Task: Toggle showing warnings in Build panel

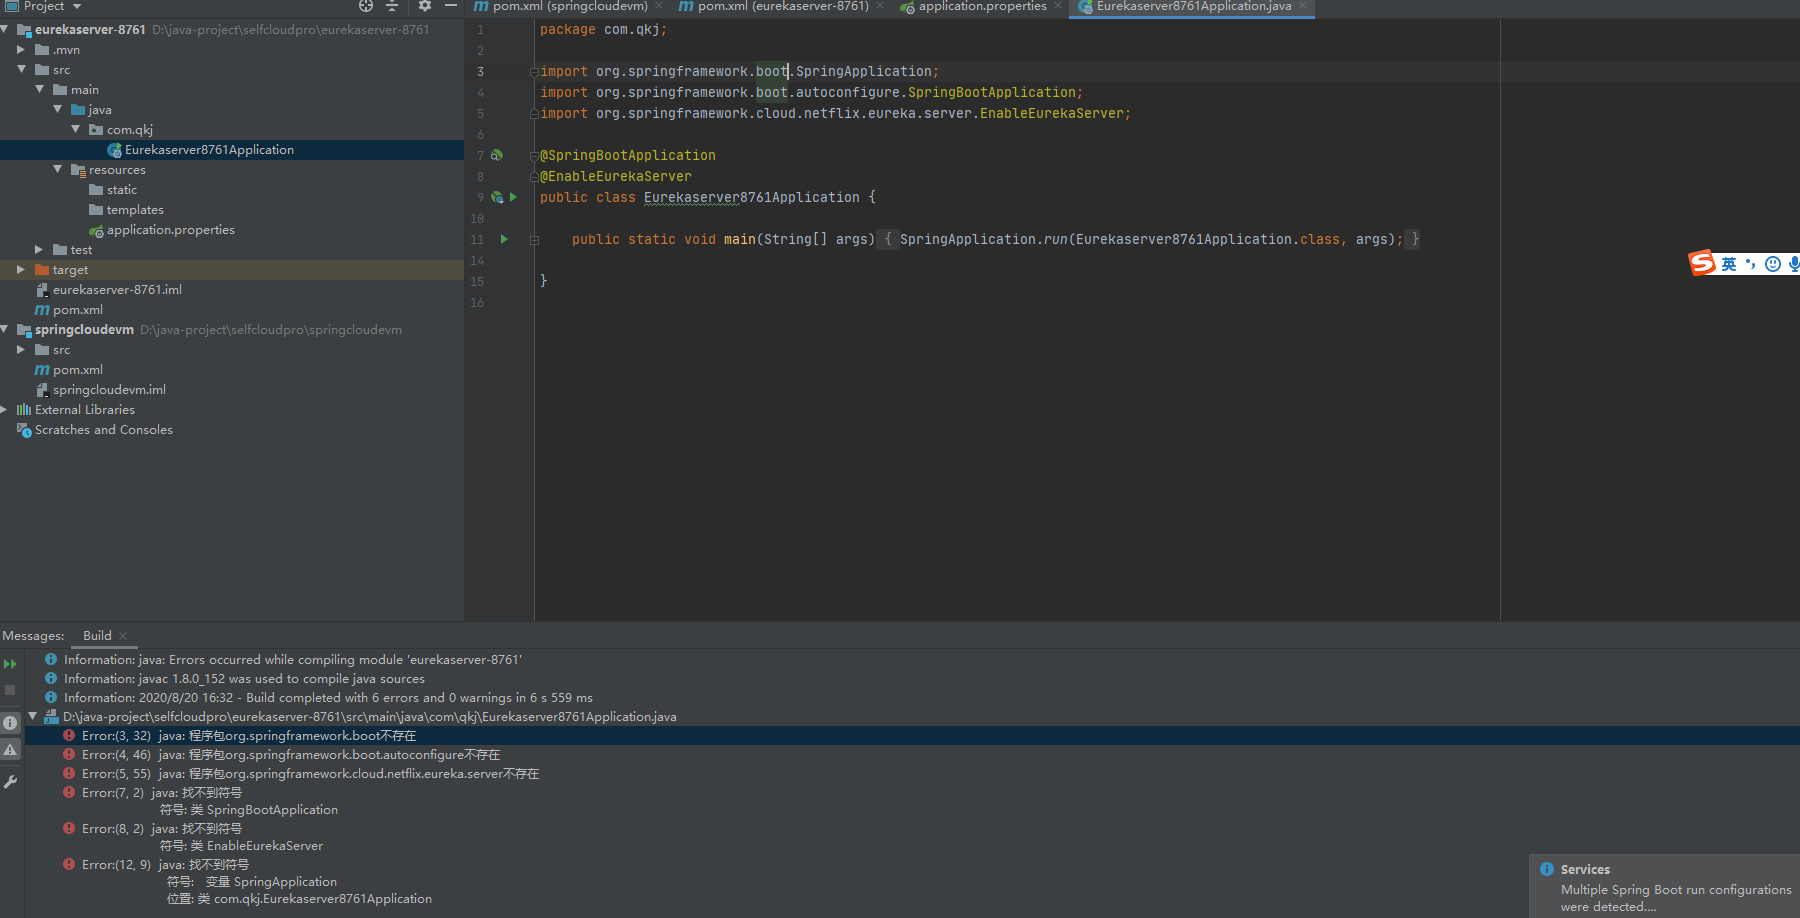Action: (10, 749)
